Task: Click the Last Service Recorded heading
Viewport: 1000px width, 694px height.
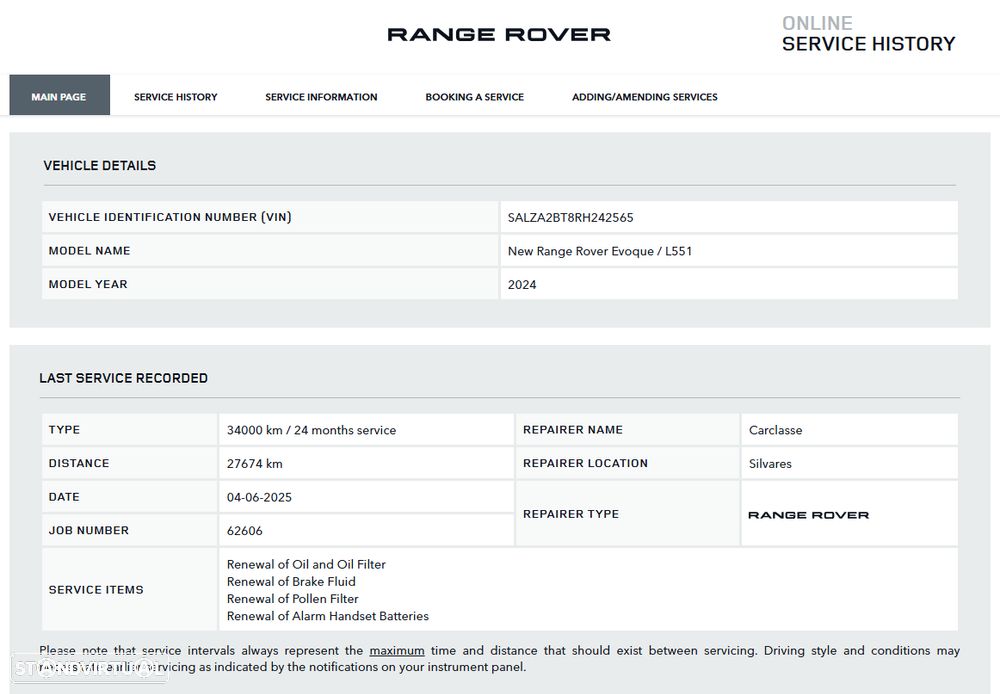Action: click(x=124, y=378)
